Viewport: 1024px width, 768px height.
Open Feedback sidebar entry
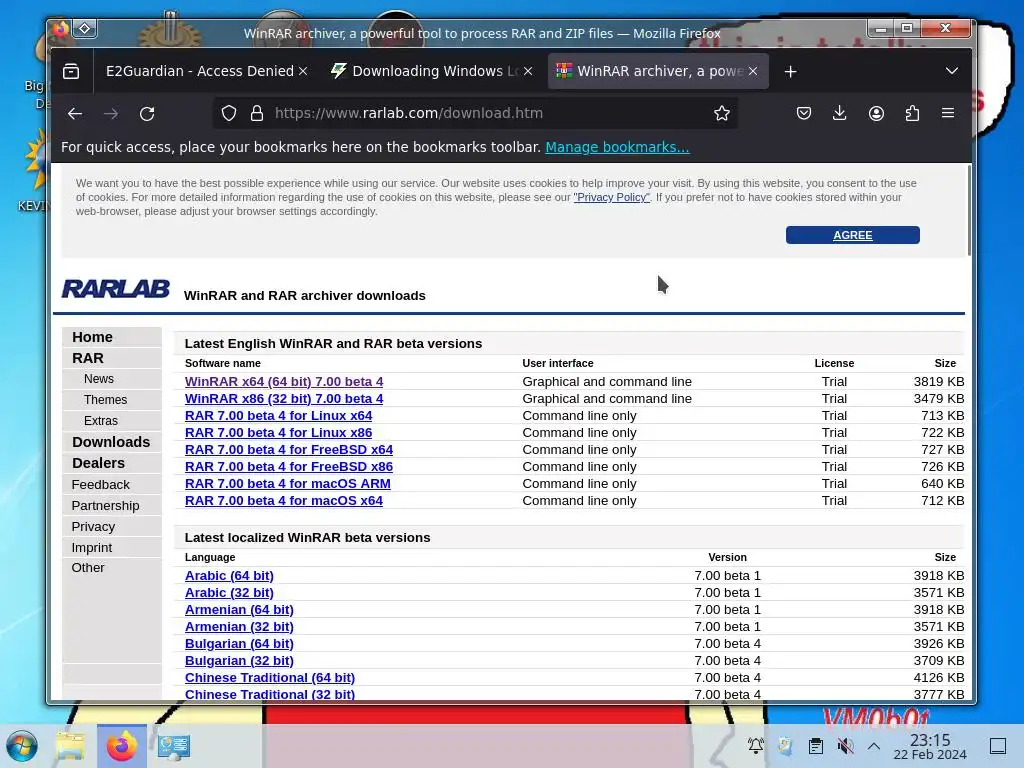pyautogui.click(x=101, y=485)
